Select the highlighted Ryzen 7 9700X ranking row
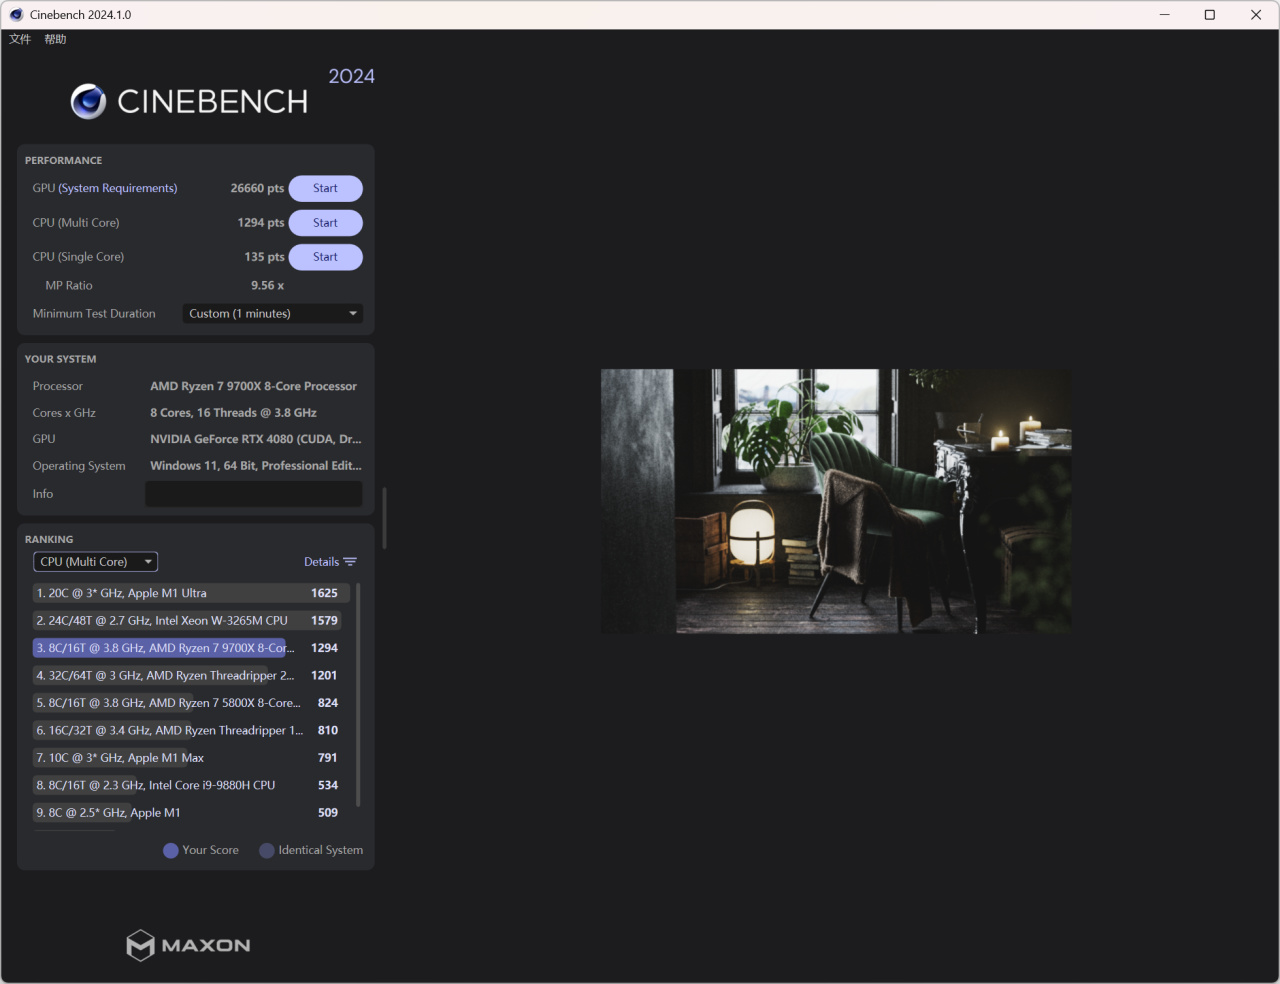Screen dimensions: 1280x984 click(x=191, y=648)
